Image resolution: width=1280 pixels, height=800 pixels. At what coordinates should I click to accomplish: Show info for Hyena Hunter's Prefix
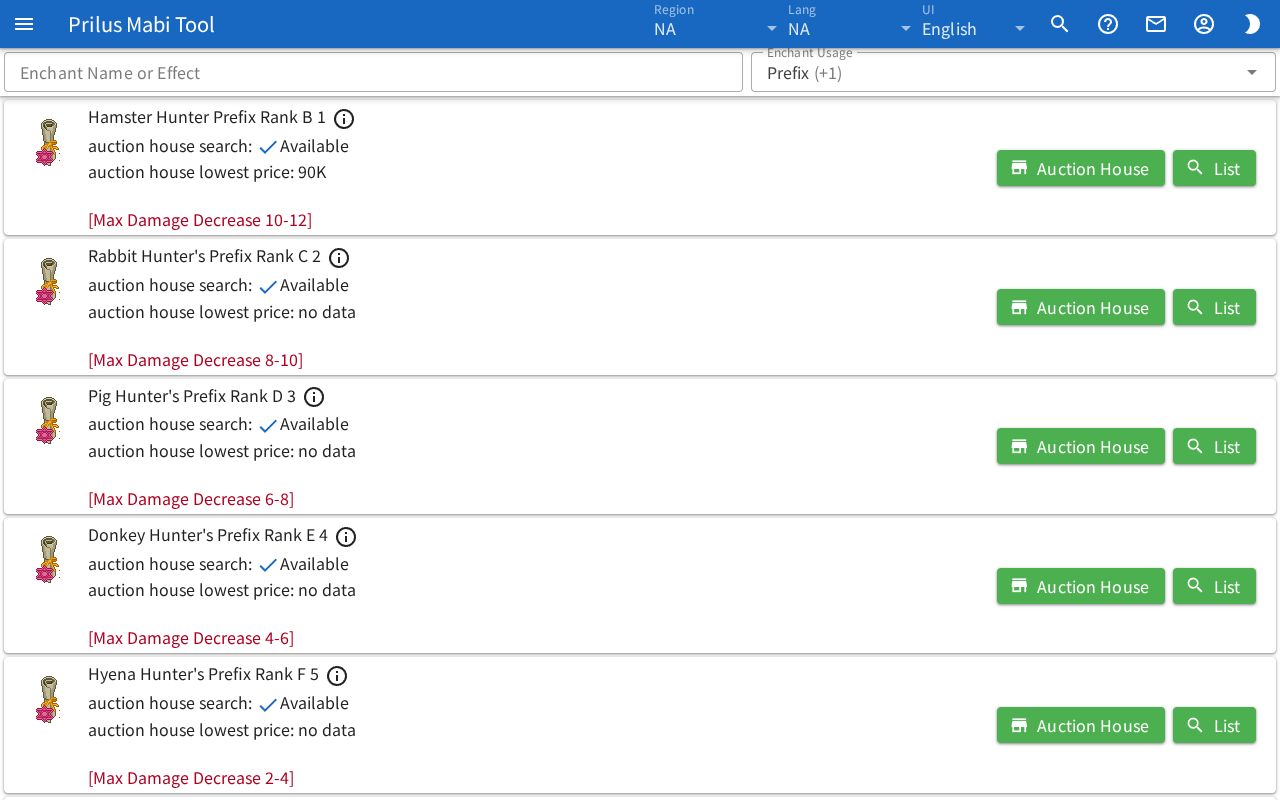(x=337, y=676)
